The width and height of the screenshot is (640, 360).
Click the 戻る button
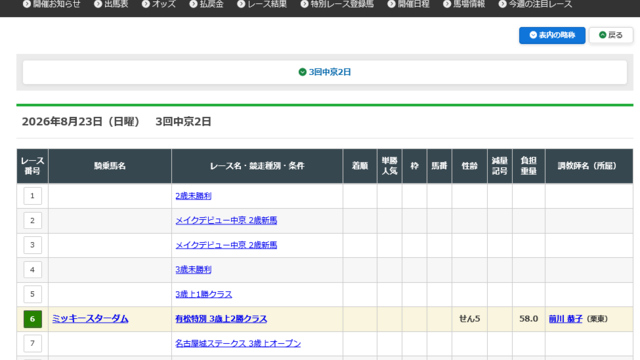[611, 35]
